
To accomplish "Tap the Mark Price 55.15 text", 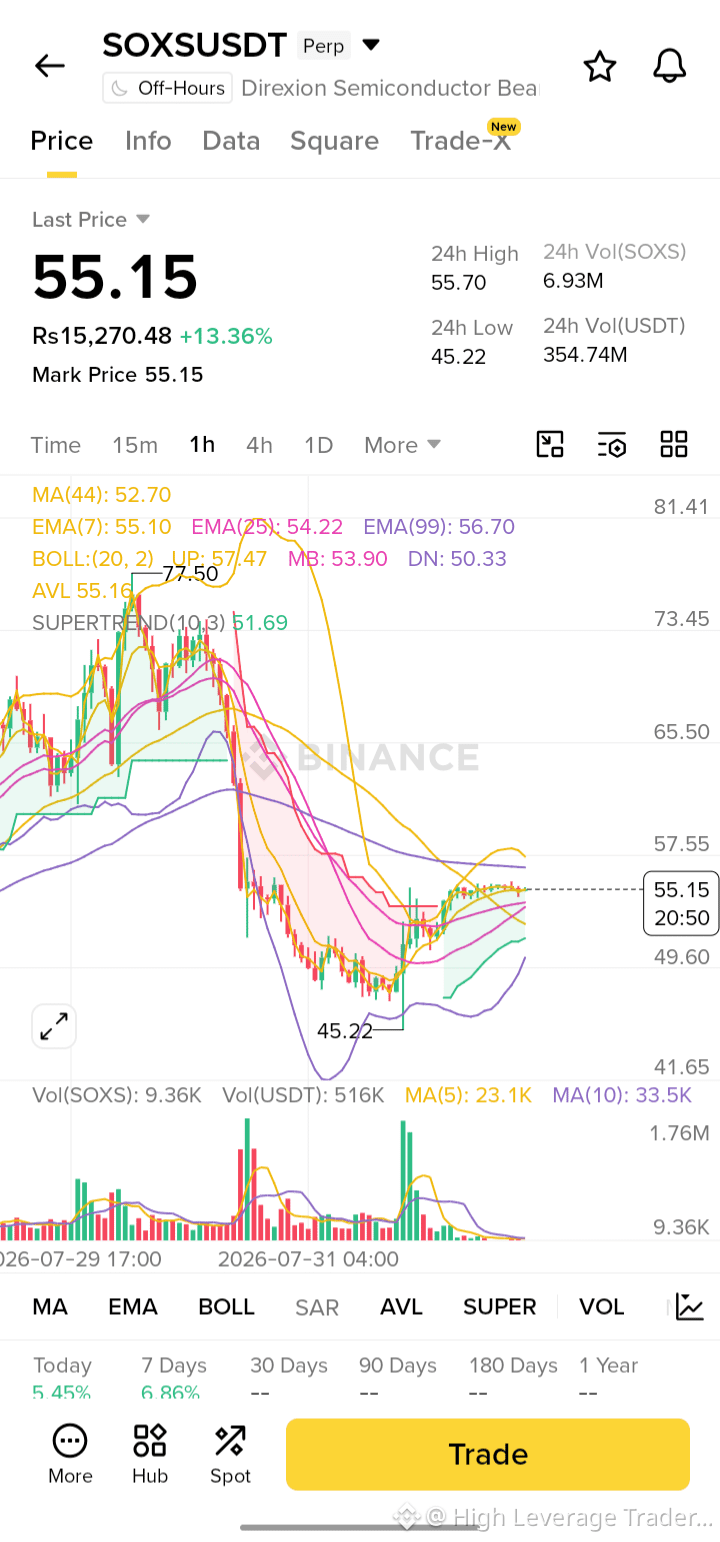I will 117,375.
